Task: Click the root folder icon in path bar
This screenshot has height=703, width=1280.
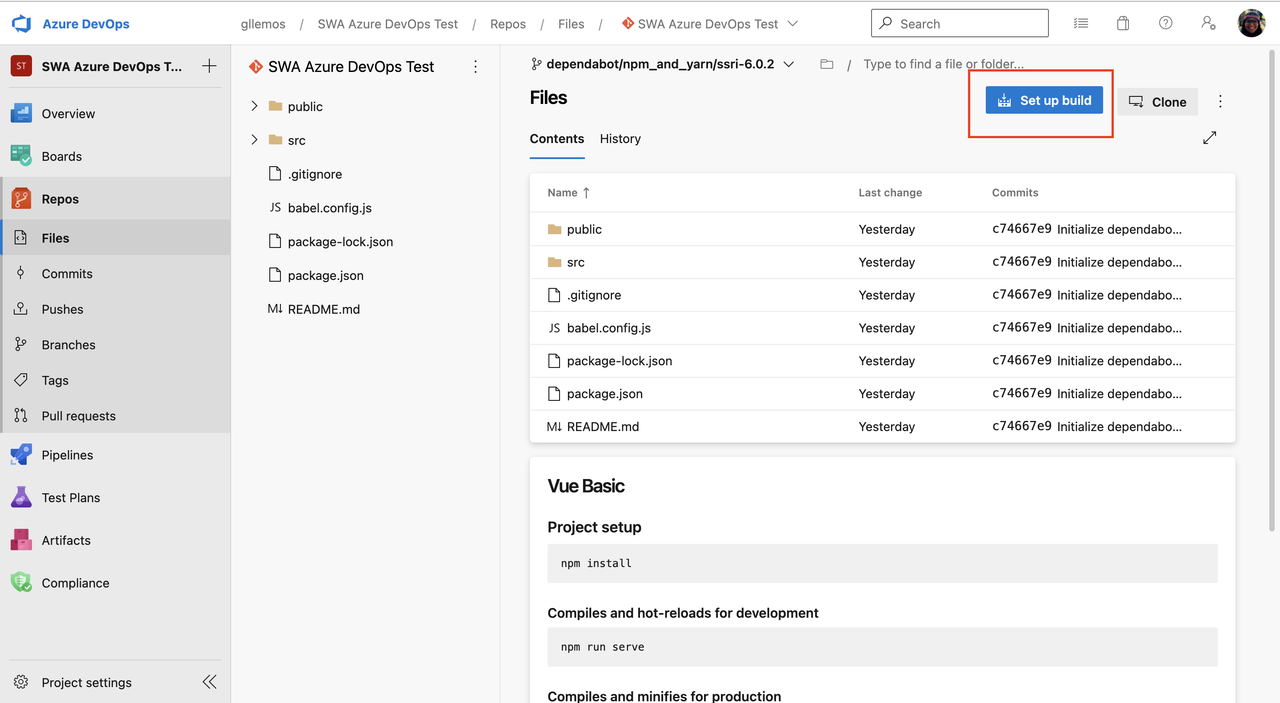Action: (826, 64)
